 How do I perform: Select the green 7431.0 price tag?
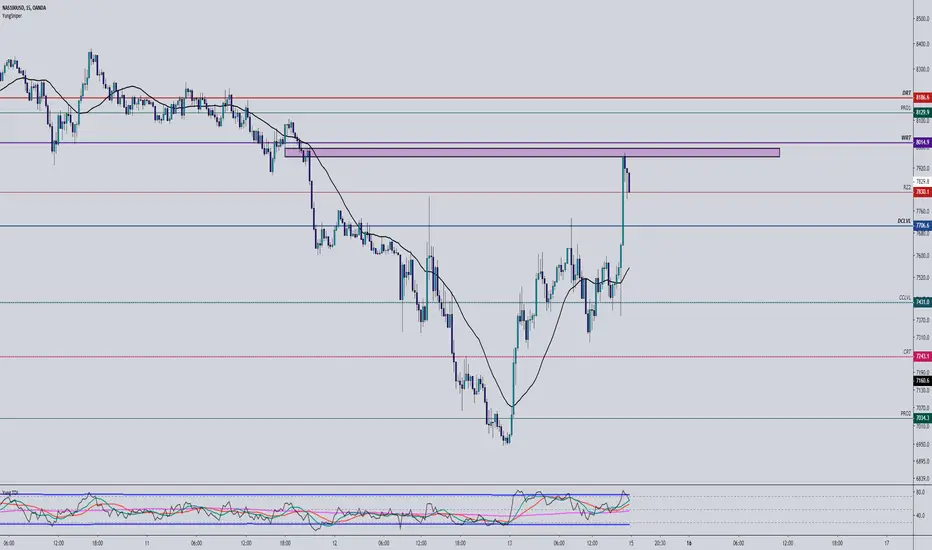922,302
